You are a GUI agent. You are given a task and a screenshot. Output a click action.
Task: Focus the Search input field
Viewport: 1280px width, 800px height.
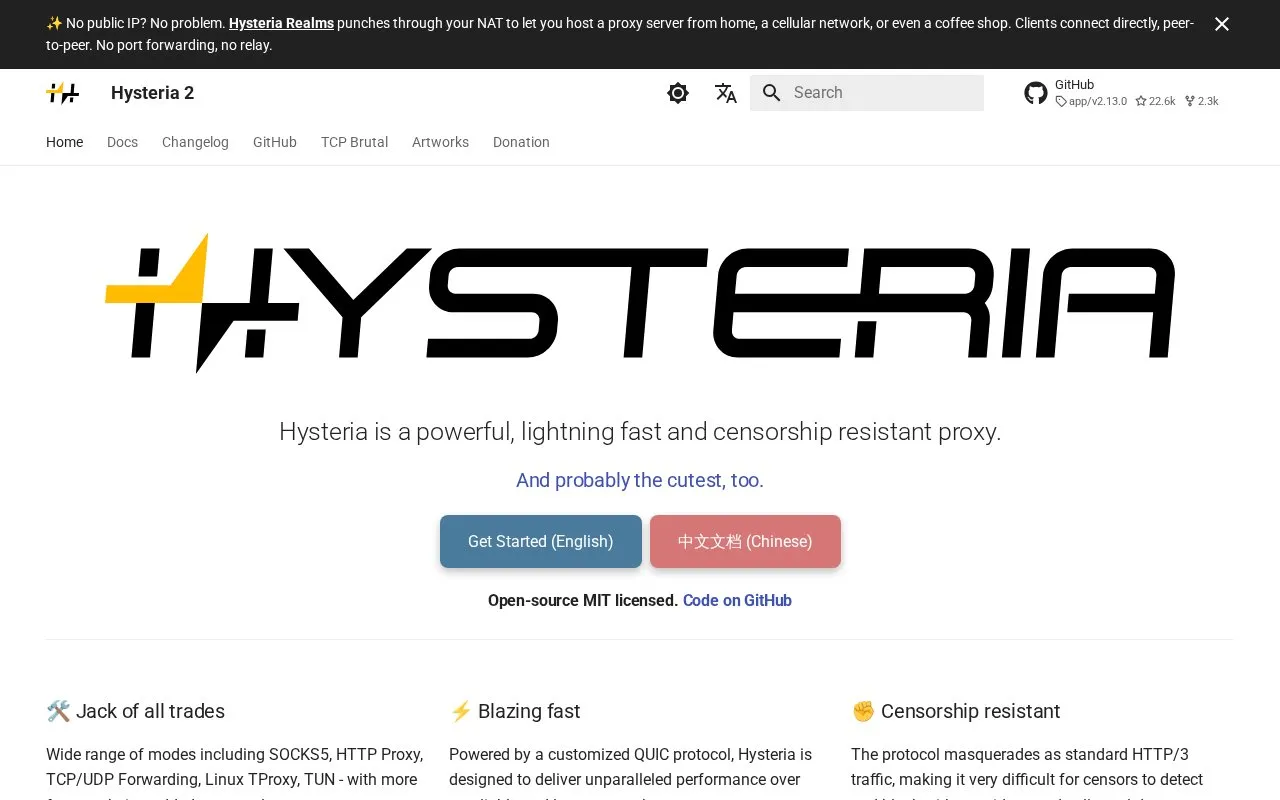[867, 93]
